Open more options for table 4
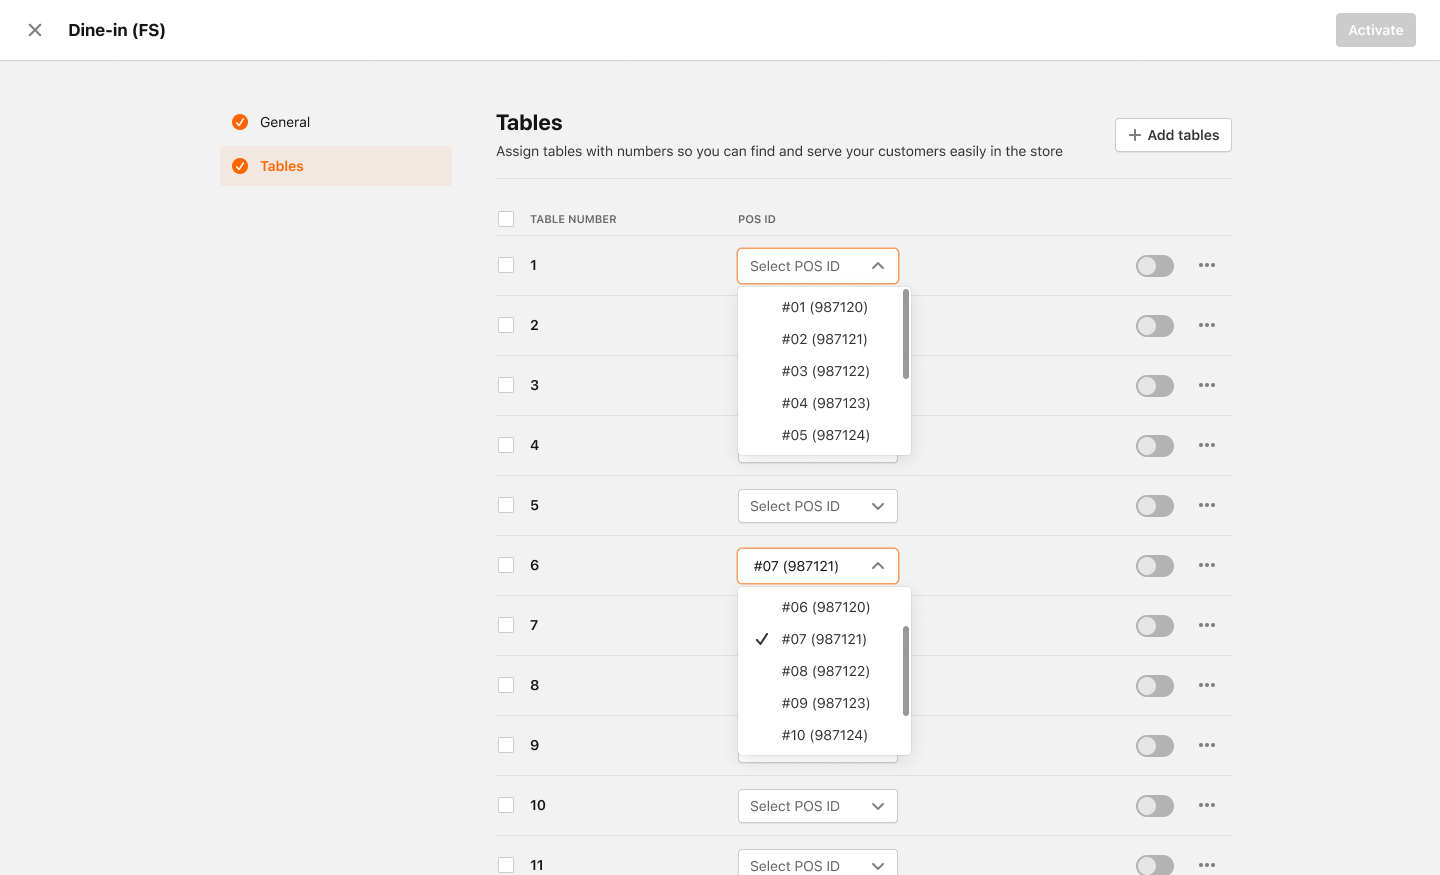Viewport: 1440px width, 875px height. click(x=1207, y=445)
